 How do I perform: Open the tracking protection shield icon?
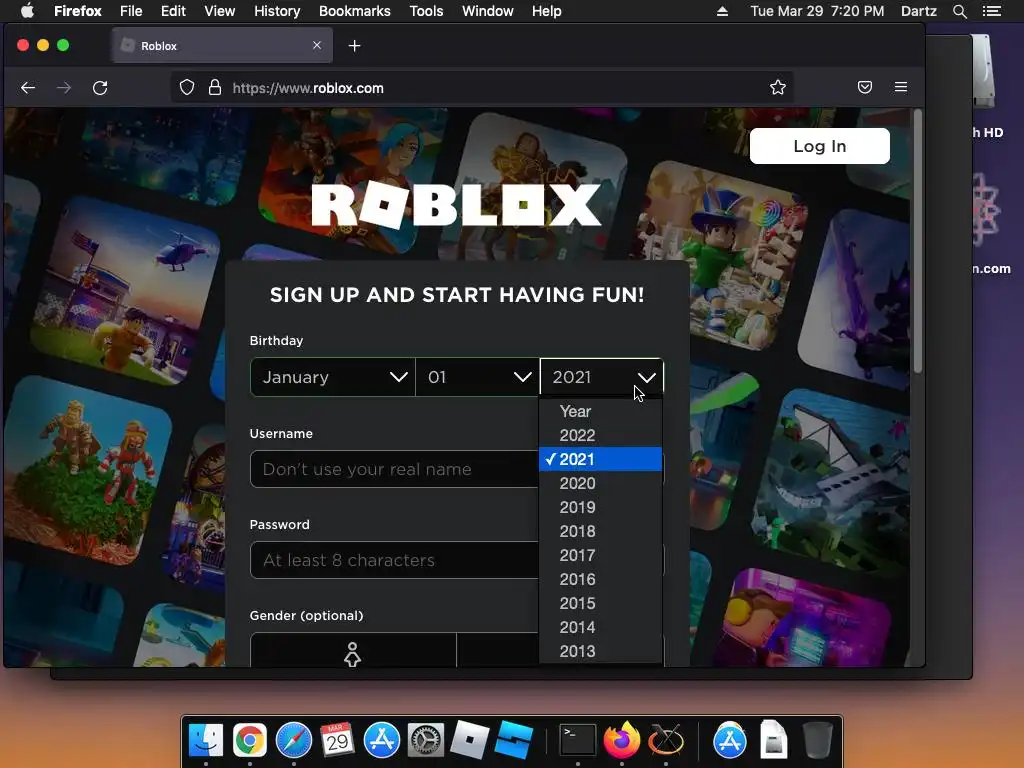point(187,88)
